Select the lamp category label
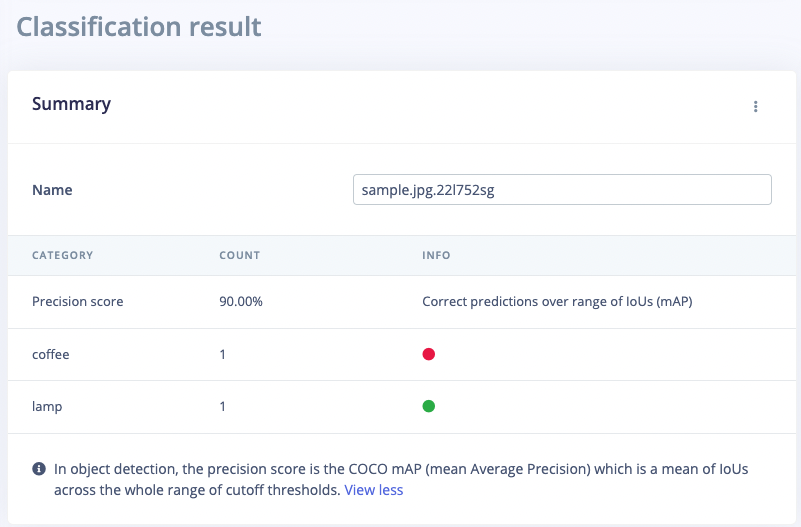Viewport: 801px width, 527px height. [47, 406]
